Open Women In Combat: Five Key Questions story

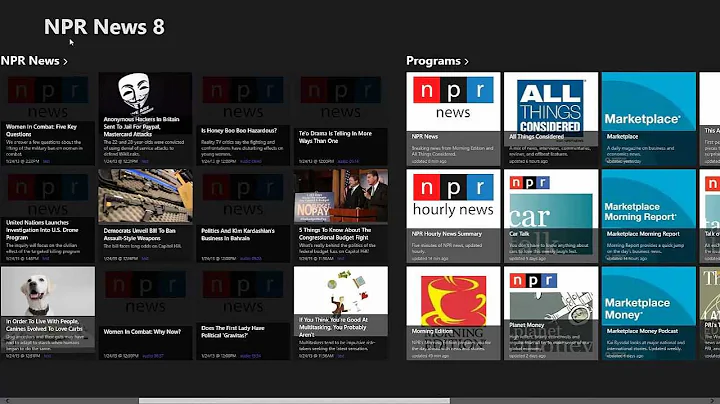[x=48, y=118]
